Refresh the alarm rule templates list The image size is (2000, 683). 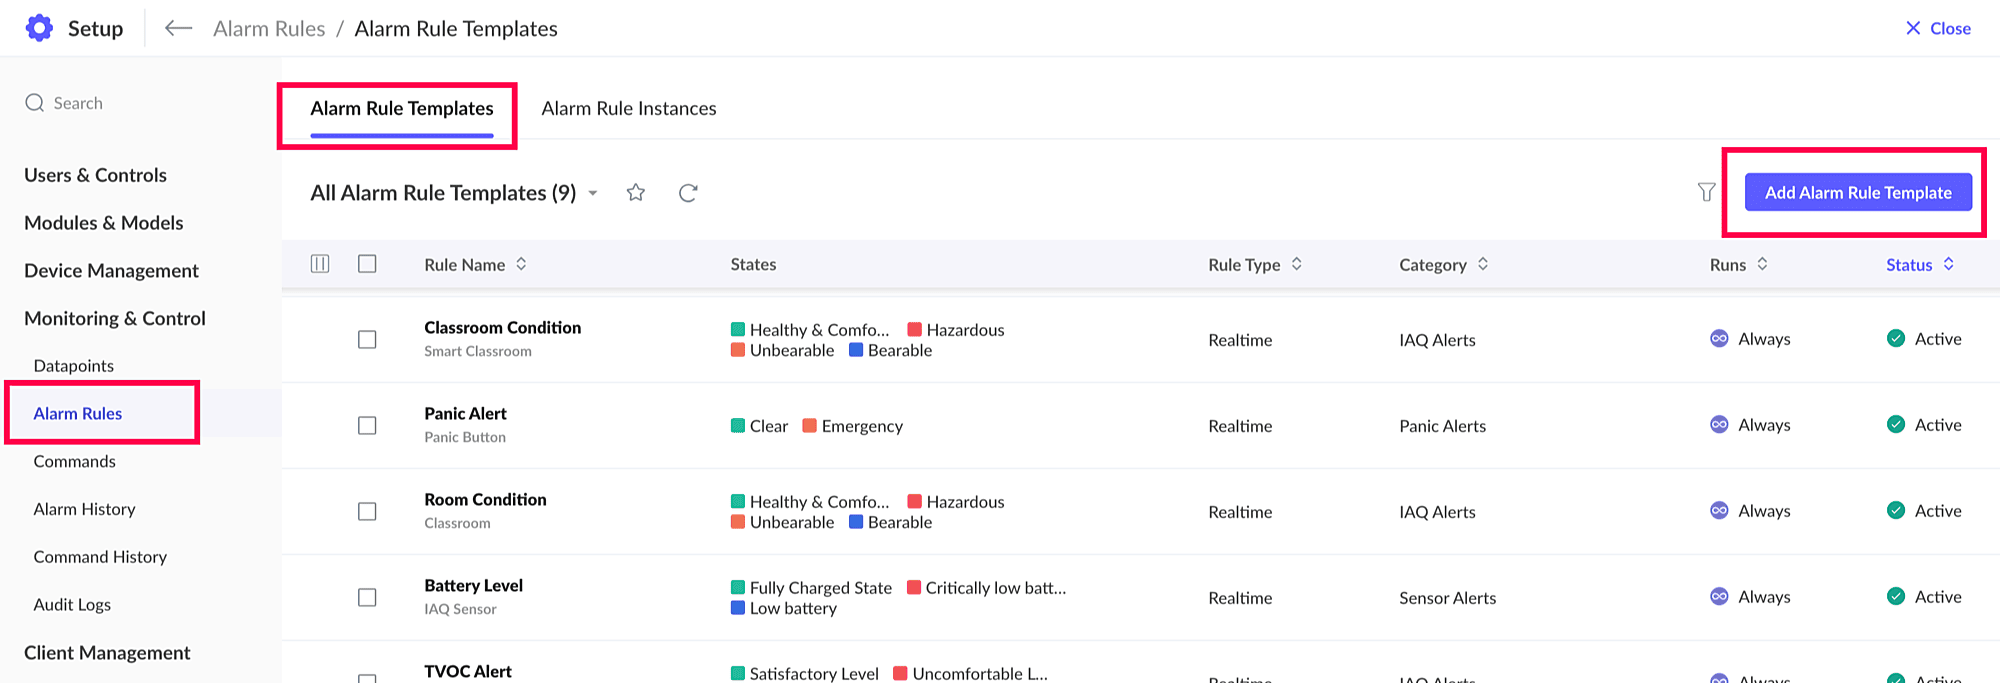(x=688, y=193)
